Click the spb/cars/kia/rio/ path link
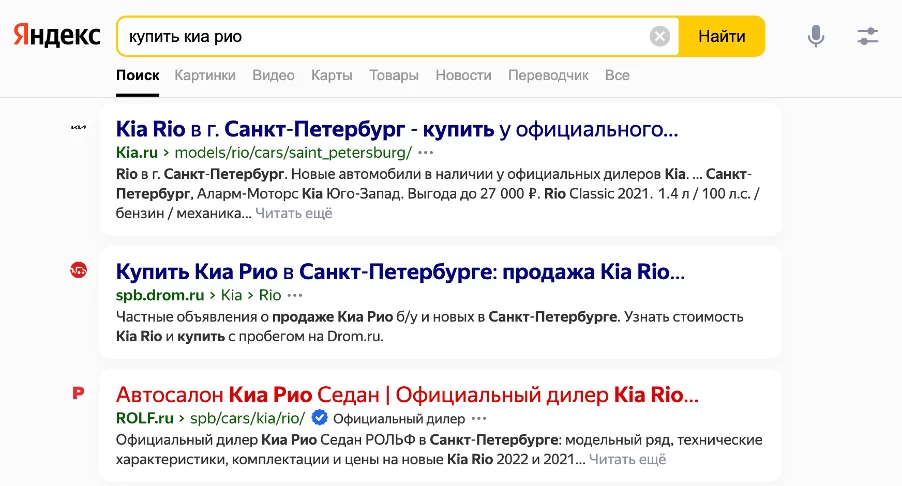The image size is (902, 486). coord(247,418)
